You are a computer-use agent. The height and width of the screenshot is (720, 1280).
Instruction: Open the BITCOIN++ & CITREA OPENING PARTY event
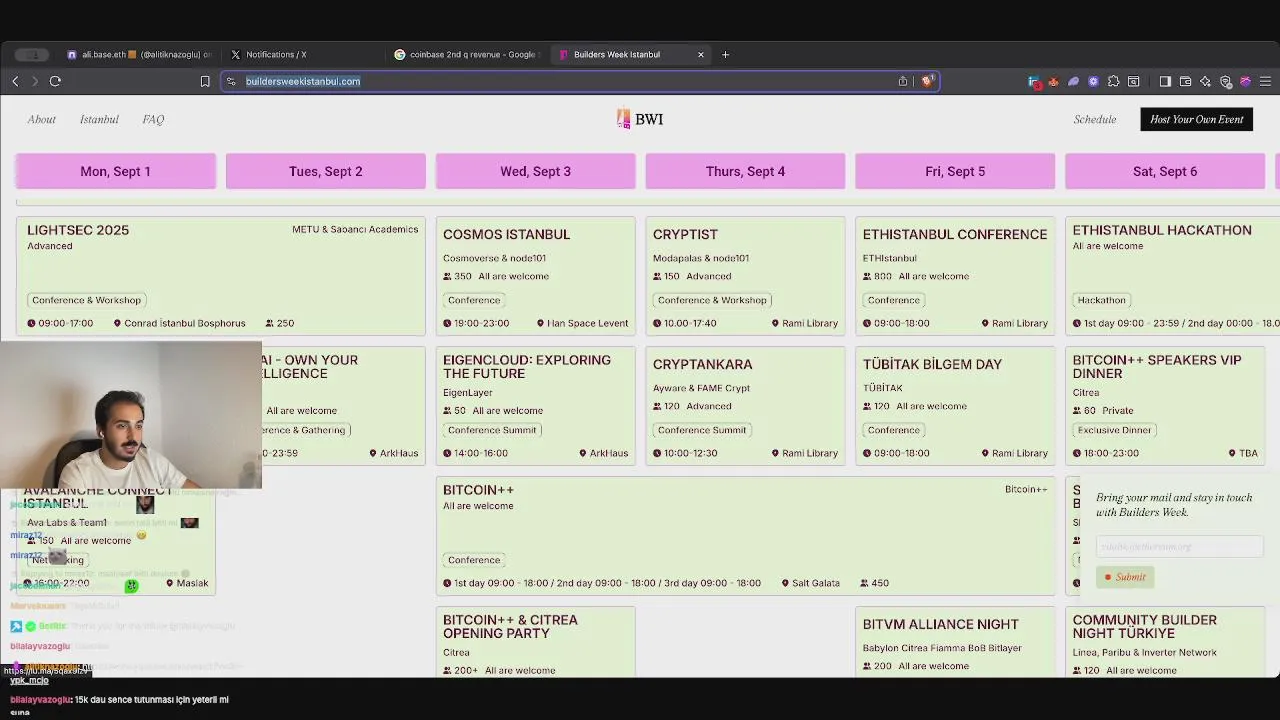tap(510, 626)
